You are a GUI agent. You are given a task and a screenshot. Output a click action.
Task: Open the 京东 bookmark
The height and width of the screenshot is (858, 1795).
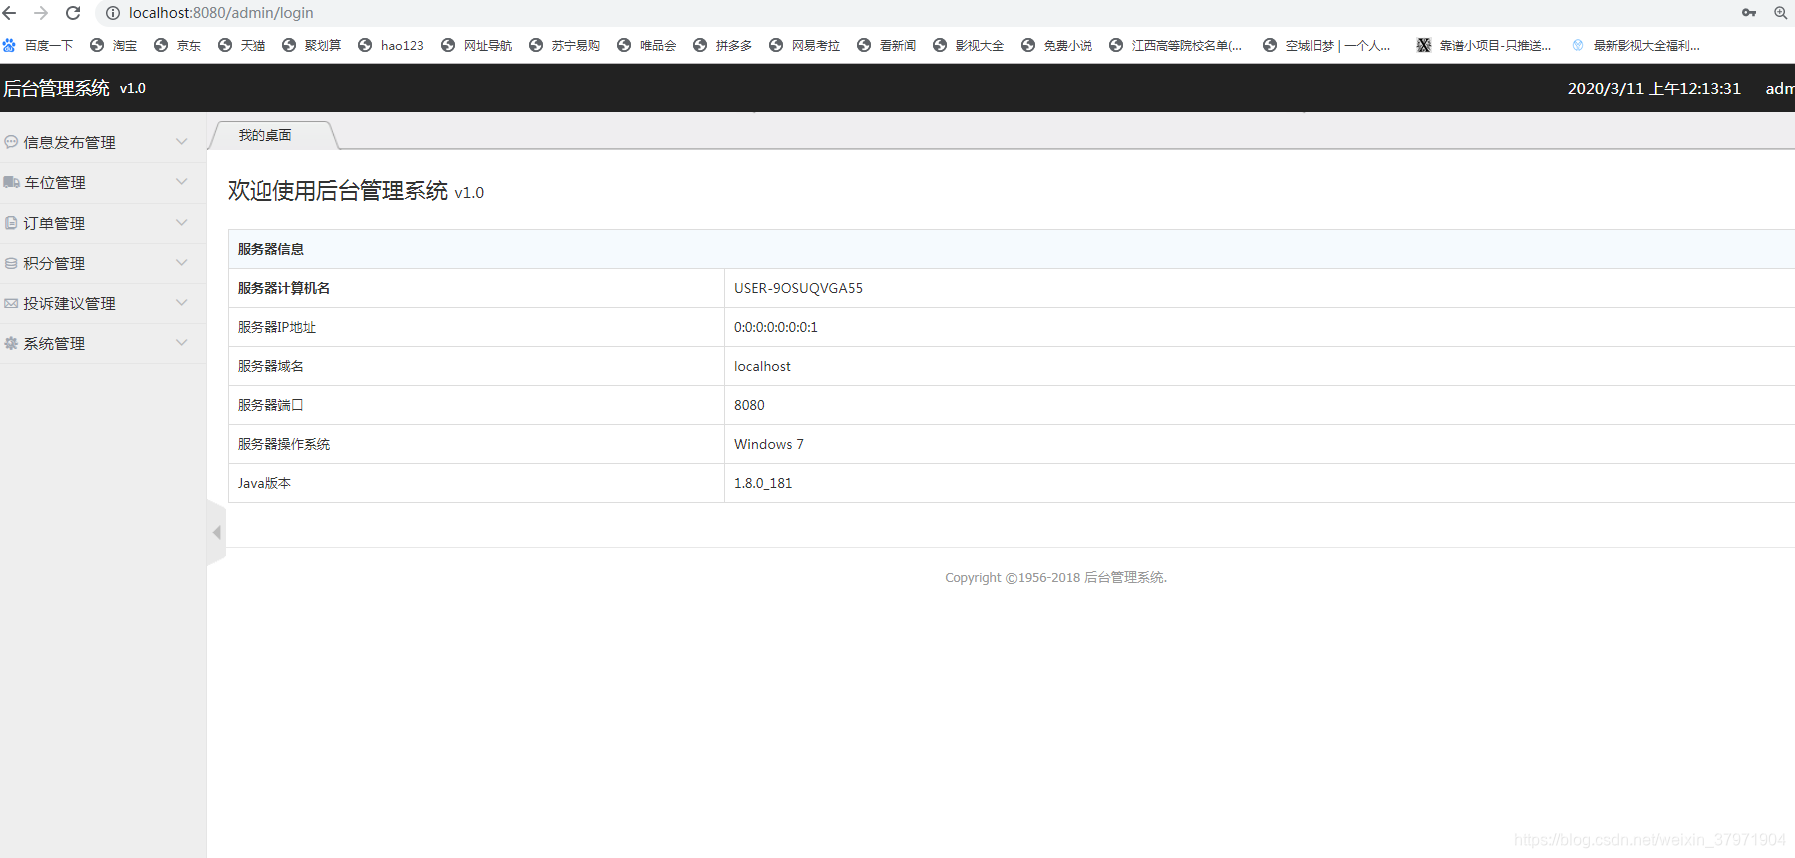click(178, 45)
